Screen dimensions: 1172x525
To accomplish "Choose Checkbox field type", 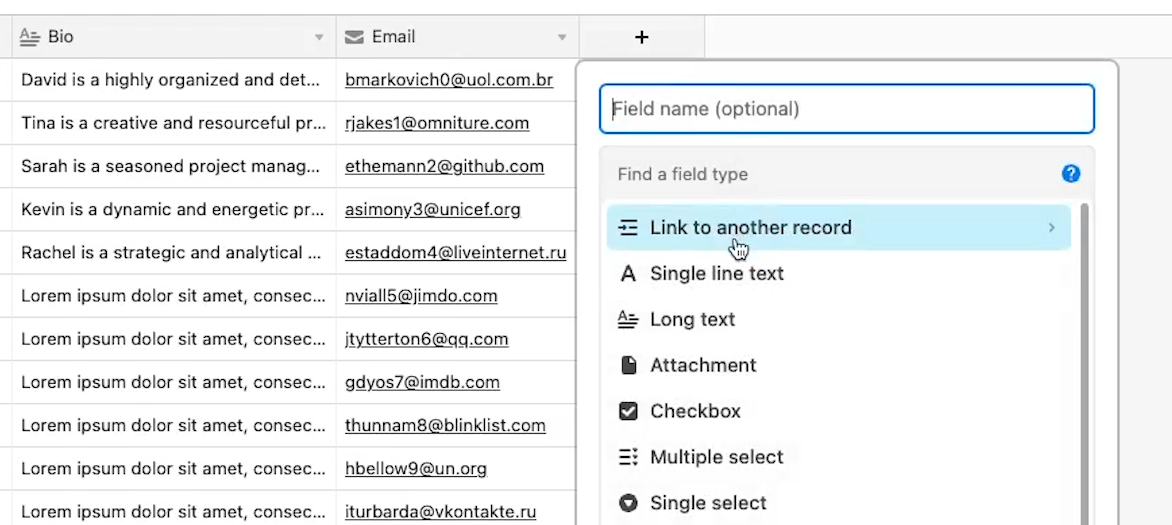I will [839, 411].
